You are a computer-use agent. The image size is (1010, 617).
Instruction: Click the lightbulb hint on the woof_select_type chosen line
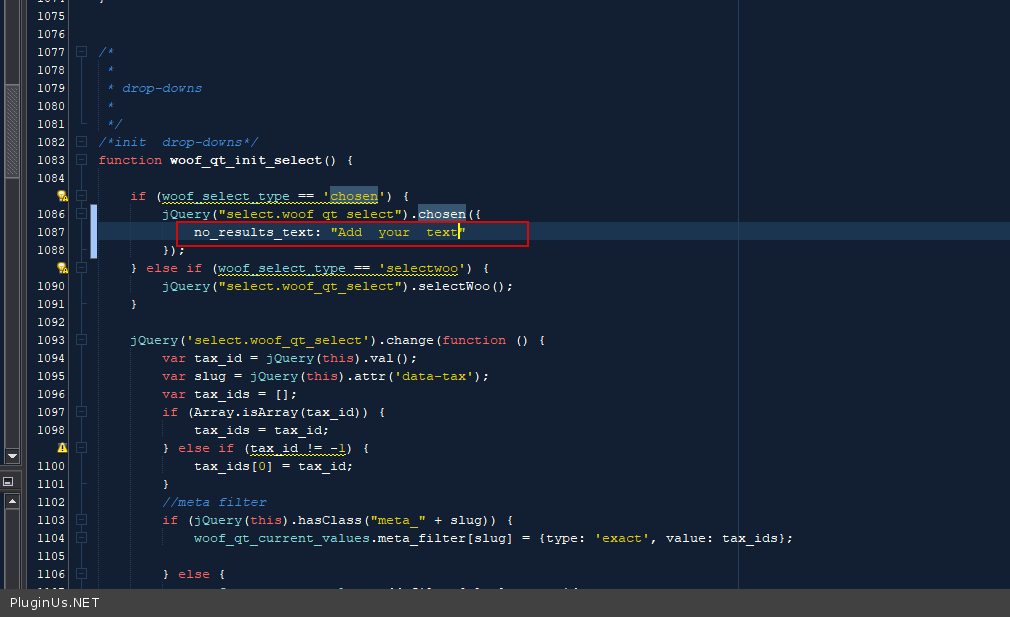[x=62, y=196]
